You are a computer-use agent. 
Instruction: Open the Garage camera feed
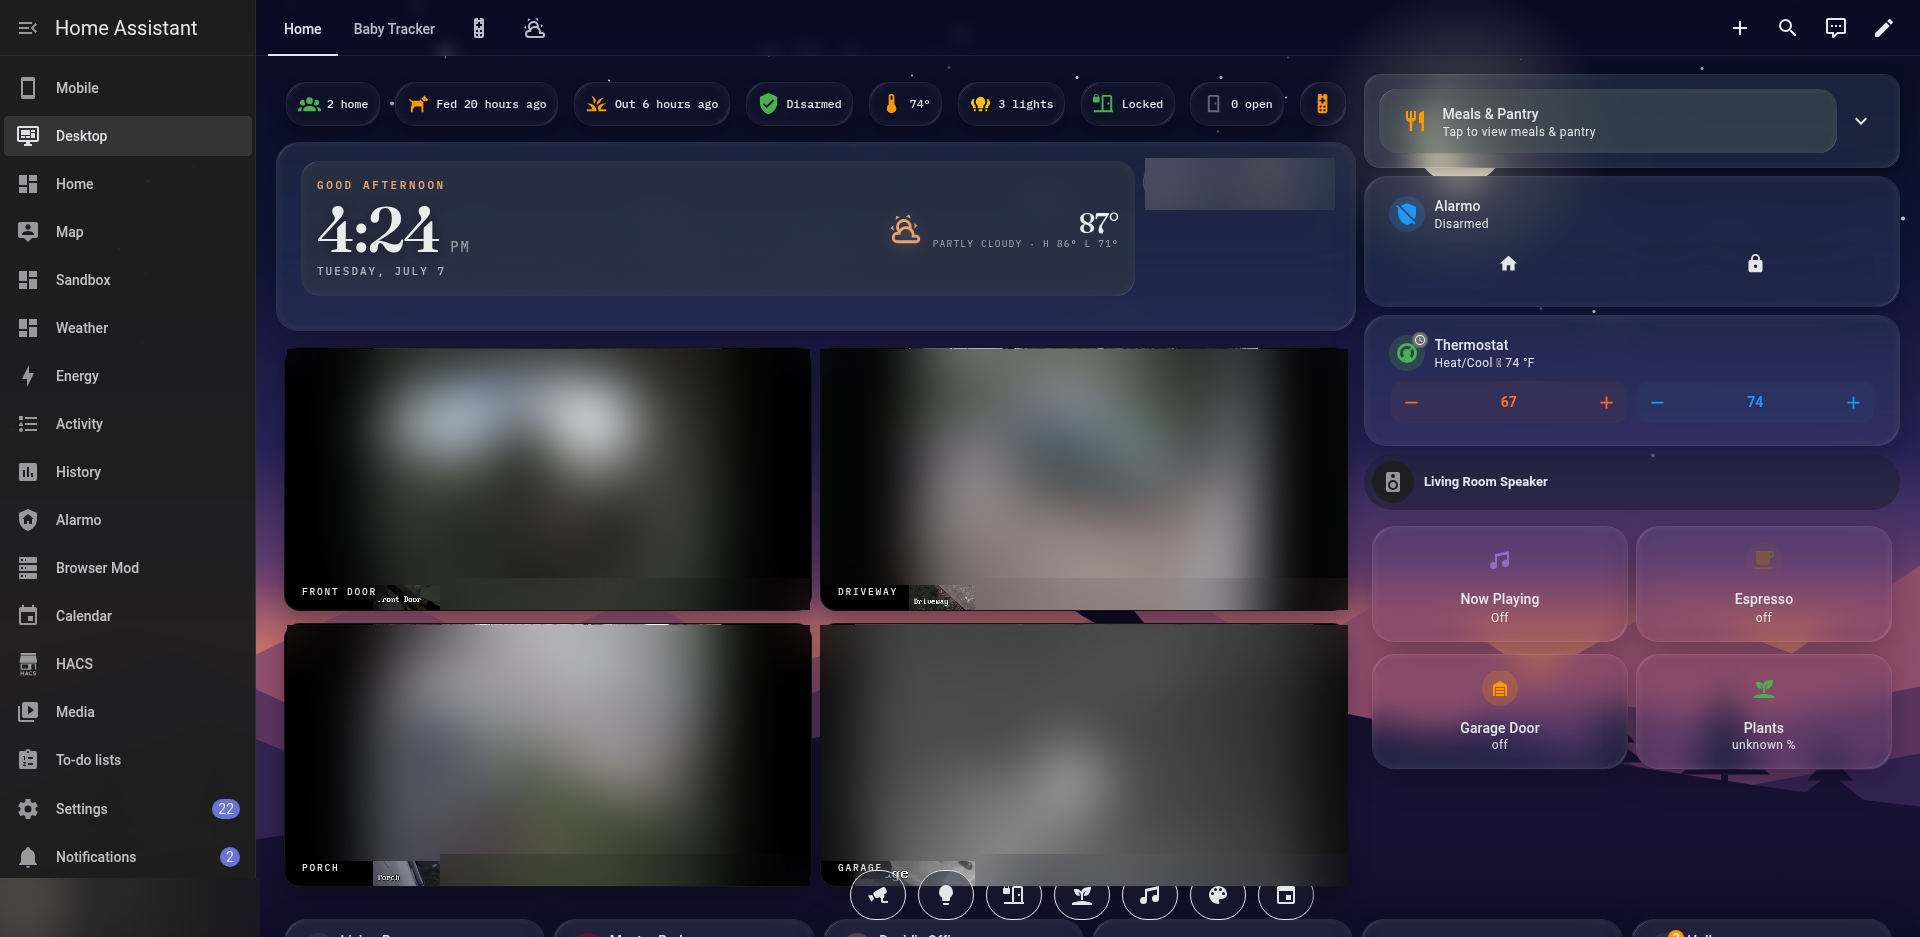point(1084,755)
